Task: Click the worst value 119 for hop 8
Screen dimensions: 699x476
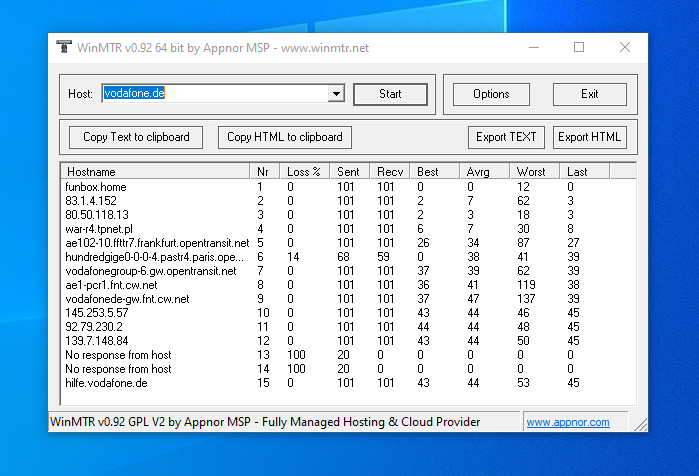Action: click(x=526, y=285)
